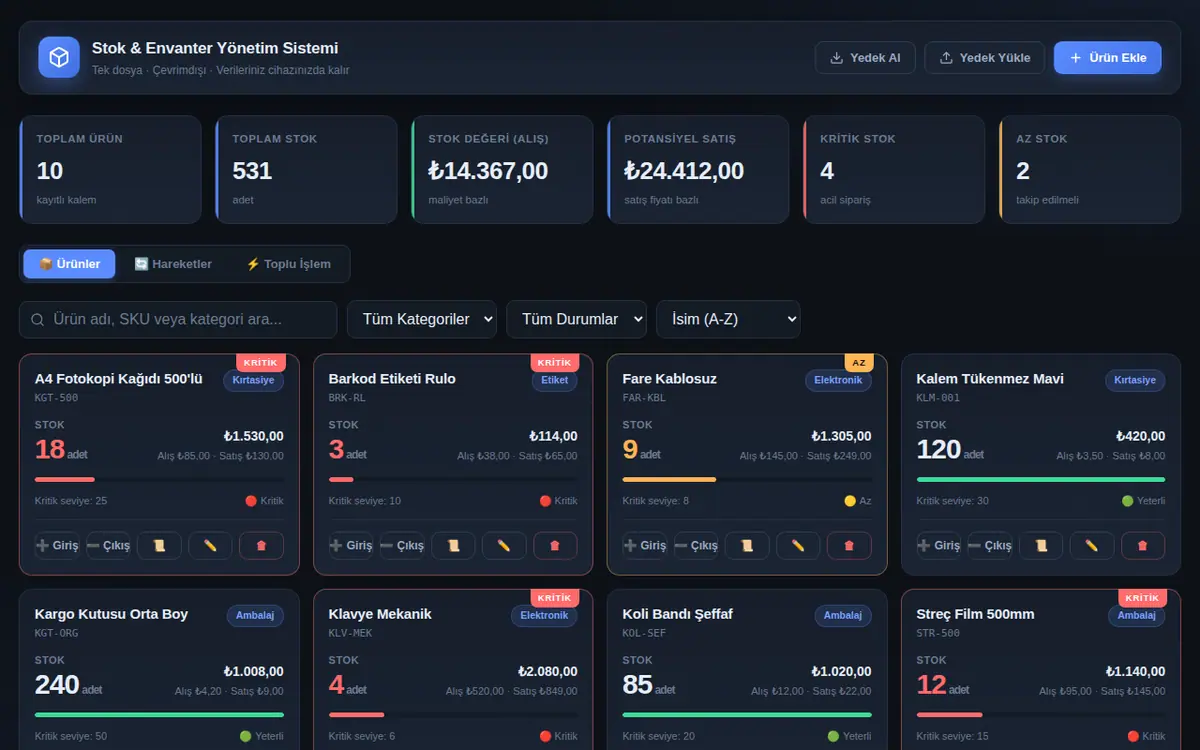
Task: Click the Toplam Ürün summary card
Action: pyautogui.click(x=110, y=169)
